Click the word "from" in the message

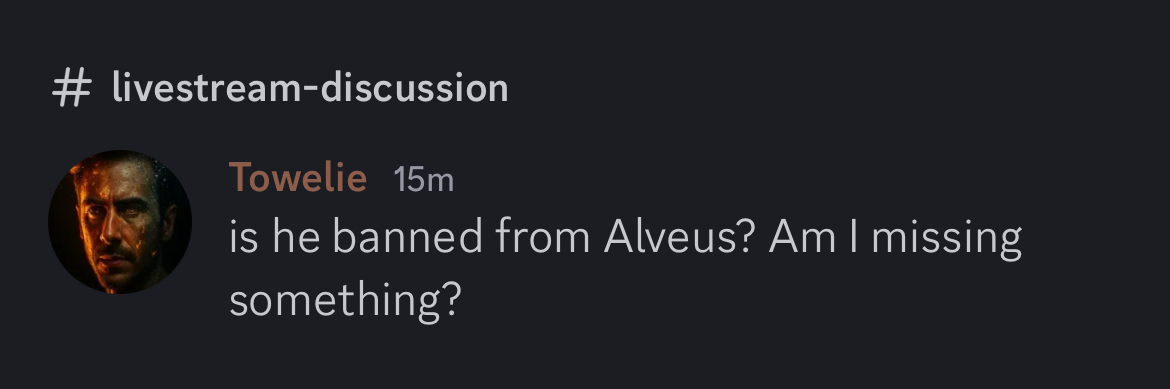click(x=542, y=237)
